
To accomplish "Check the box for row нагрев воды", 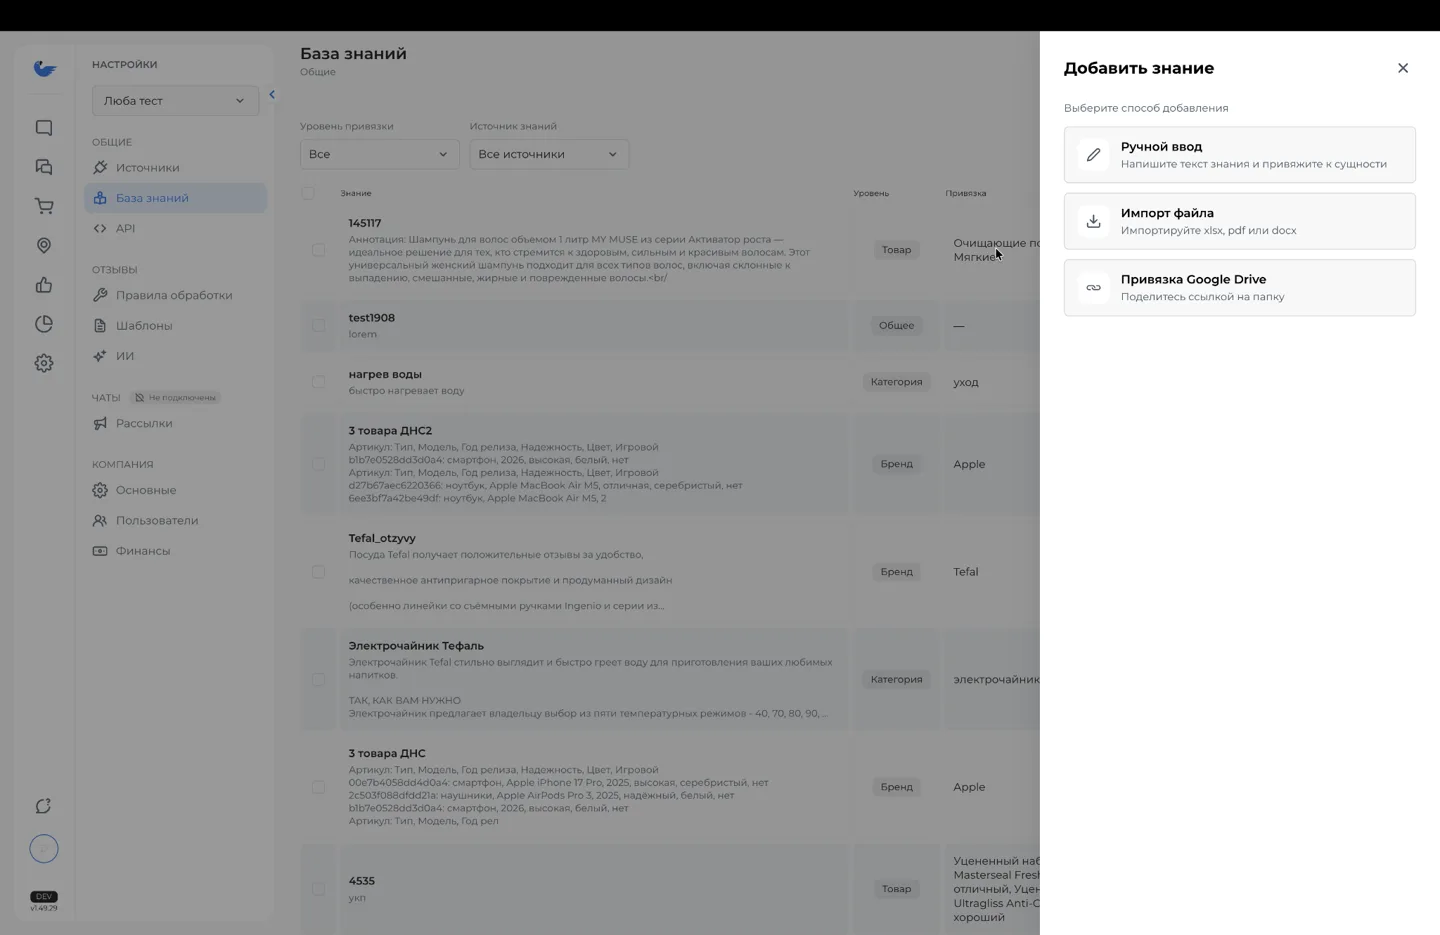I will click(x=318, y=382).
